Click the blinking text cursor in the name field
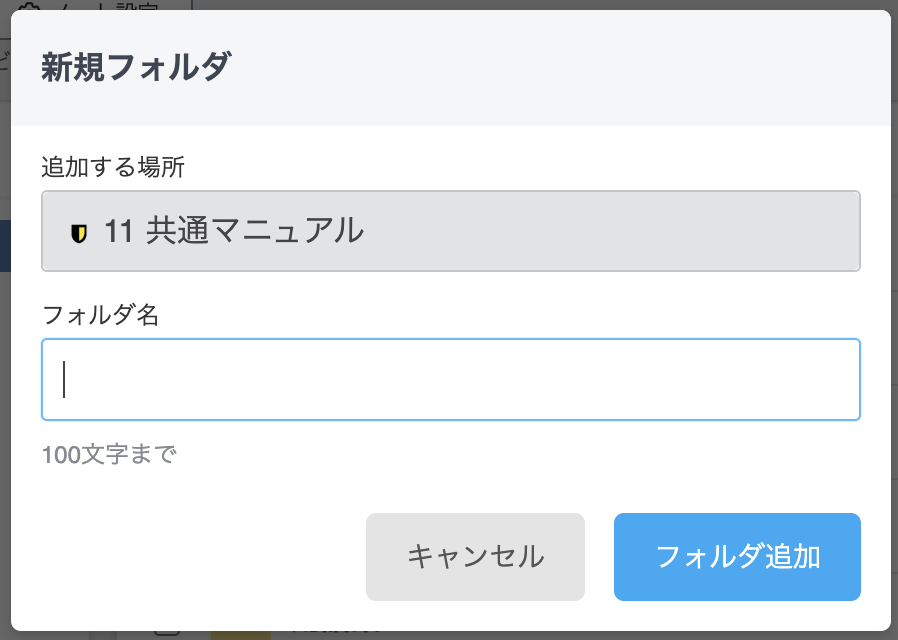Screen dimensions: 898x640 64,380
